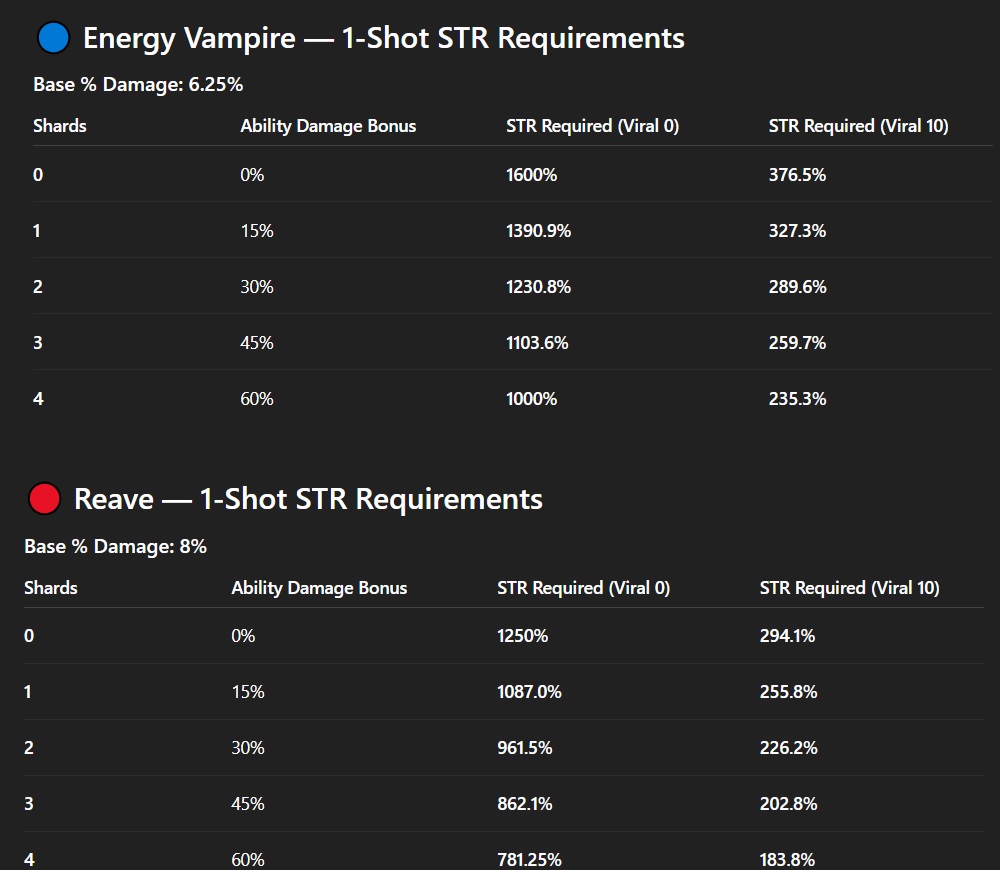The width and height of the screenshot is (1000, 870).
Task: Click the '1230.8%' cell
Action: pos(538,287)
